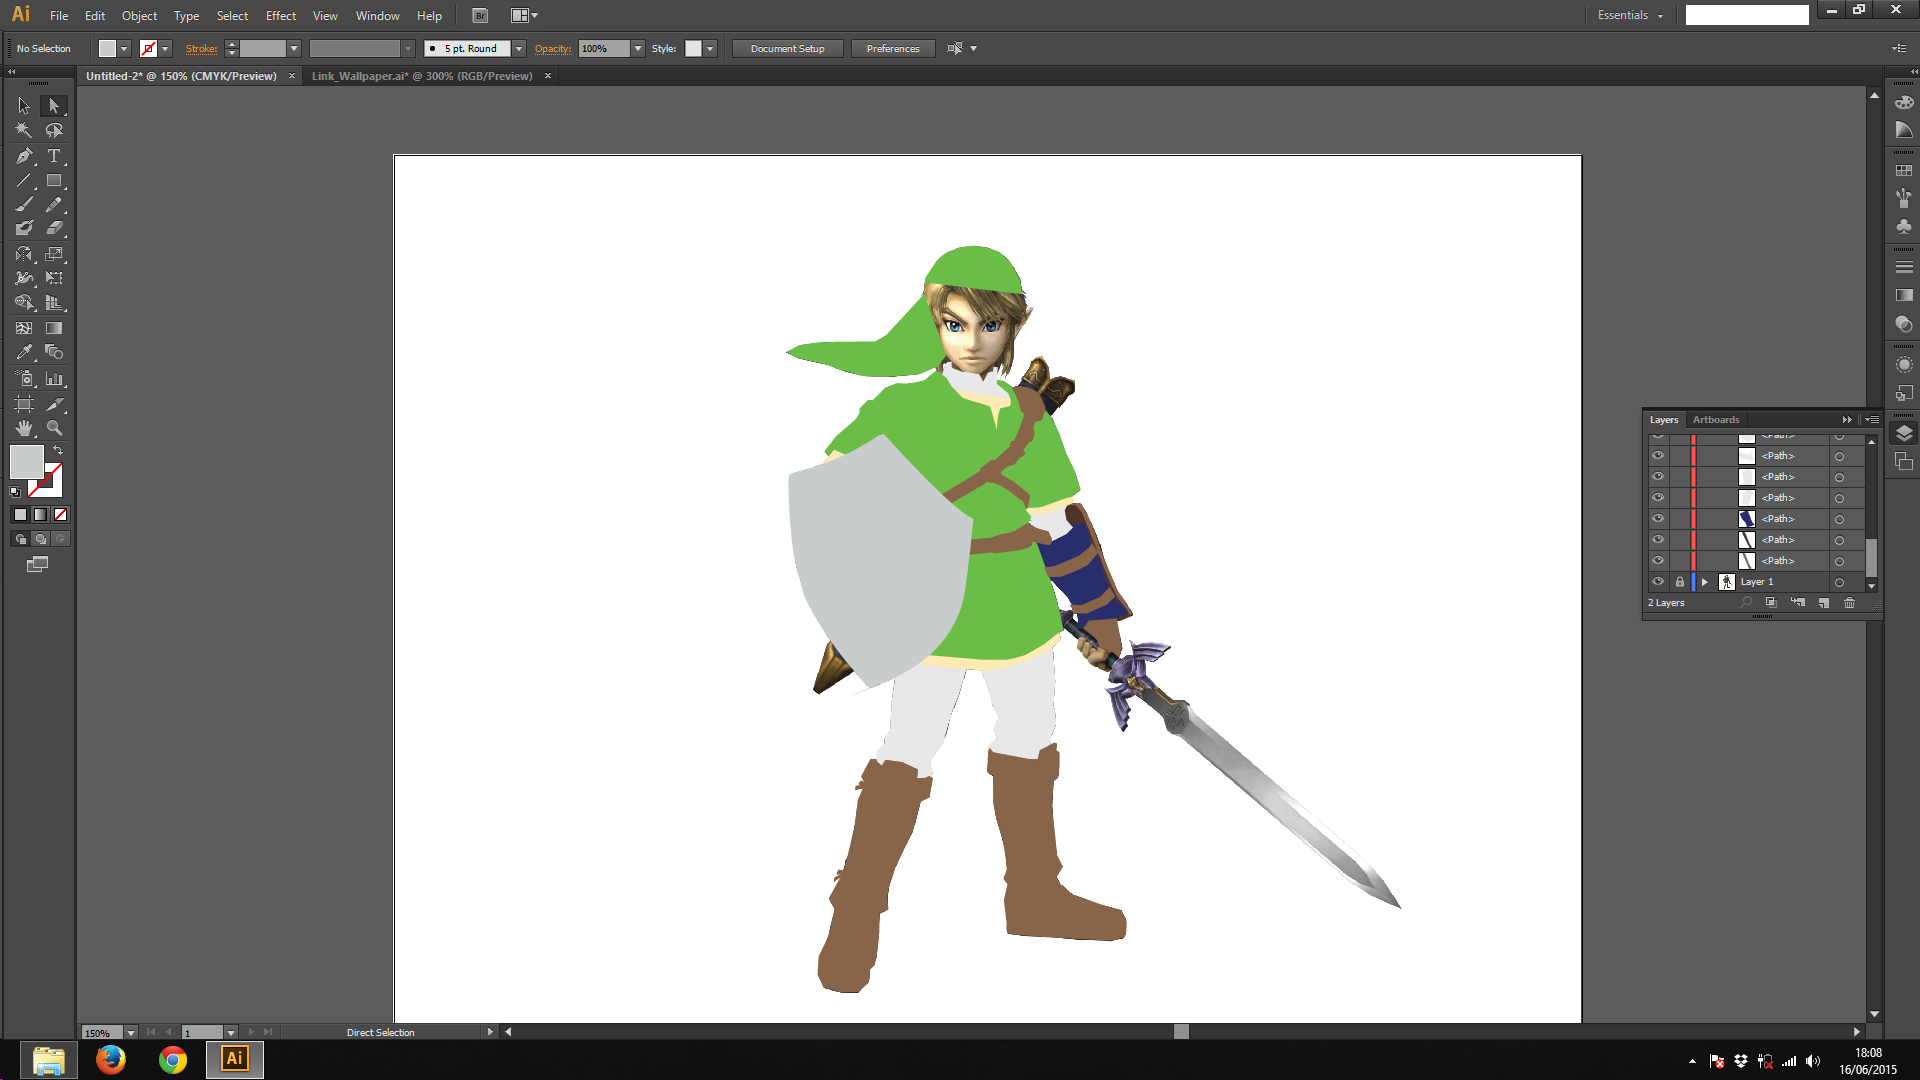Select the Perspective Grid tool
Viewport: 1920px width, 1080px height.
[54, 302]
